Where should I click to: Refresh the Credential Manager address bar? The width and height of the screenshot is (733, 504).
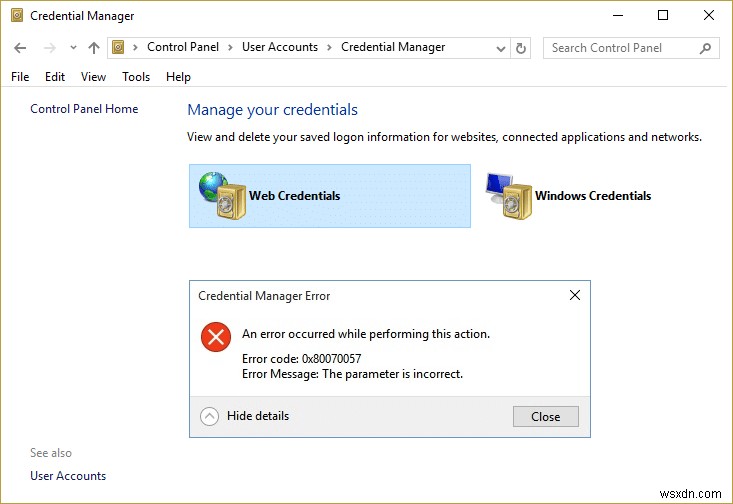point(521,47)
